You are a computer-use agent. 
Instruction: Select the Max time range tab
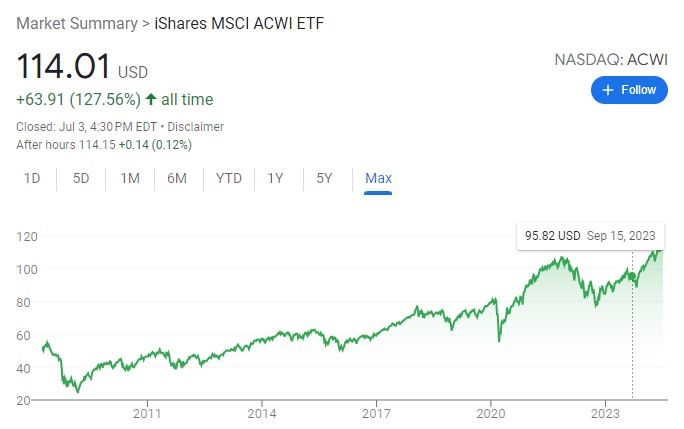click(x=378, y=178)
